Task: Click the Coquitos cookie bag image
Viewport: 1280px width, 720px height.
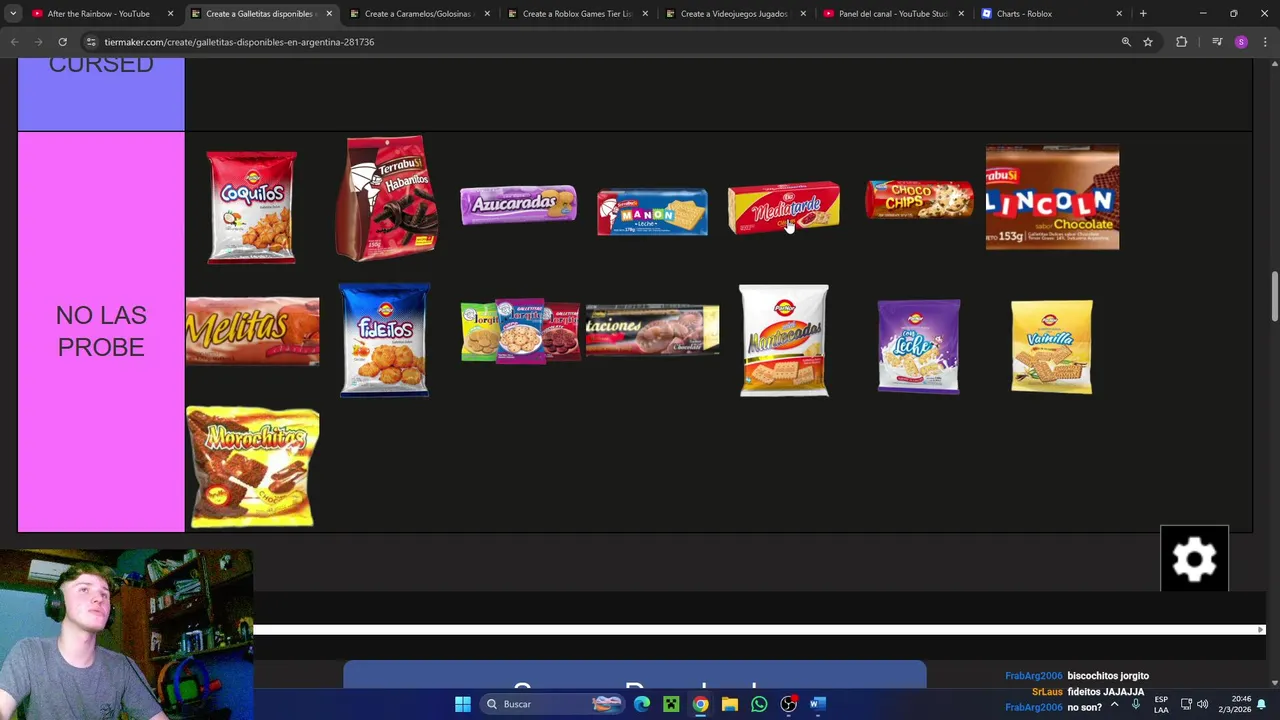Action: [251, 208]
